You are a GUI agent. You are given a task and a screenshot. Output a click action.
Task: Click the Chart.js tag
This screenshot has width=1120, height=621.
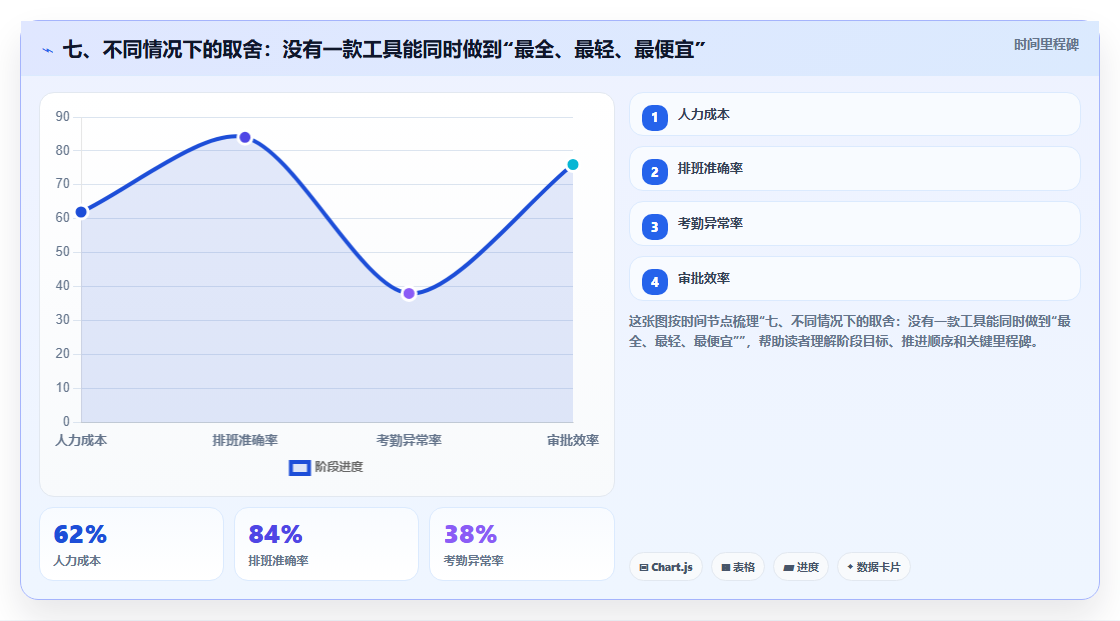[666, 567]
